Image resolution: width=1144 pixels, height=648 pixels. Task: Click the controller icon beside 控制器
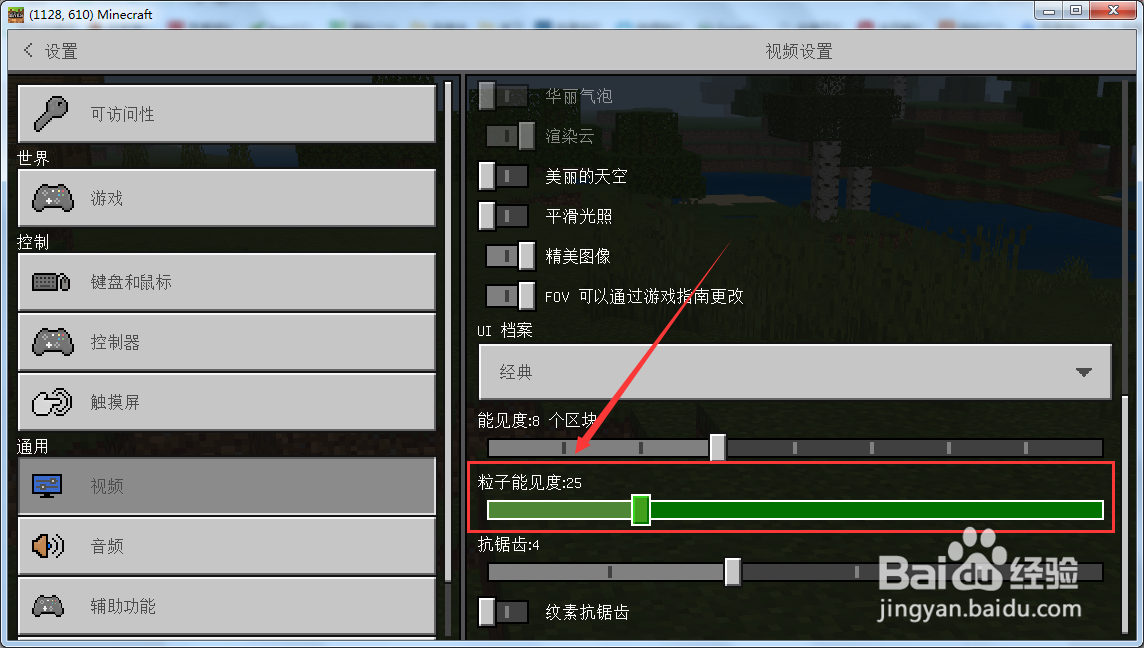click(x=53, y=342)
